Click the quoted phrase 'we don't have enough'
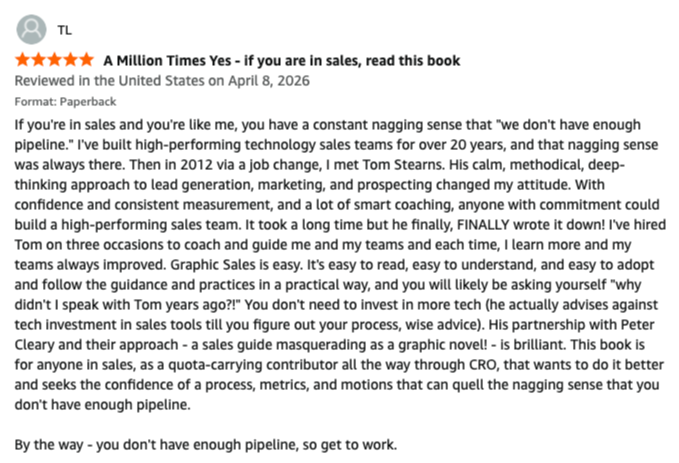This screenshot has width=679, height=463. 568,125
